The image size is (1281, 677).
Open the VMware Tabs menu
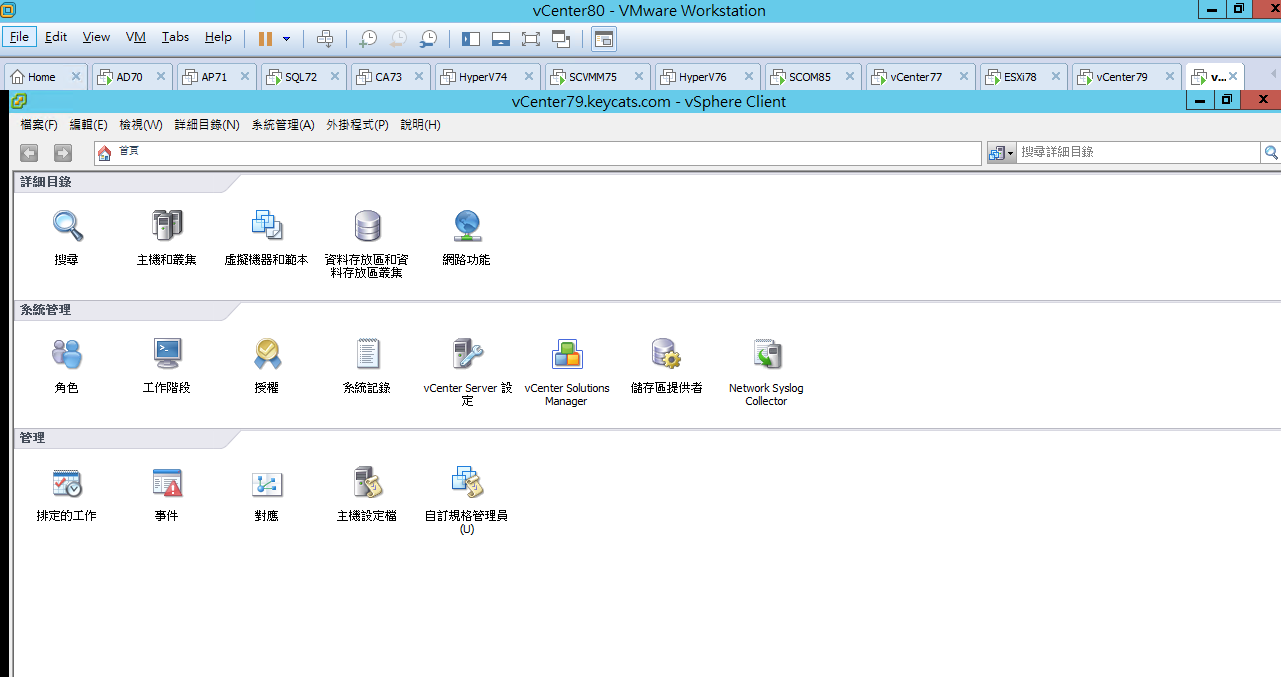(175, 37)
